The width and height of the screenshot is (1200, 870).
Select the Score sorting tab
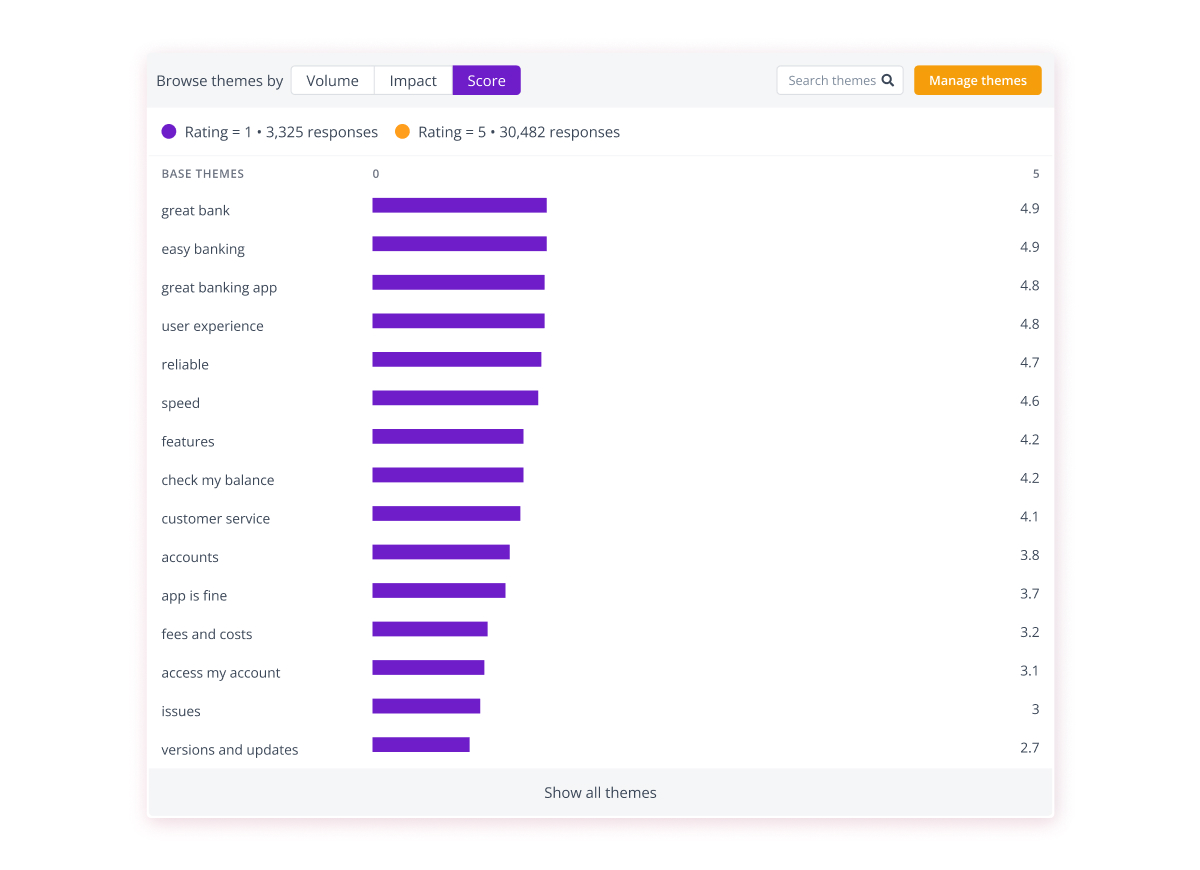coord(486,80)
